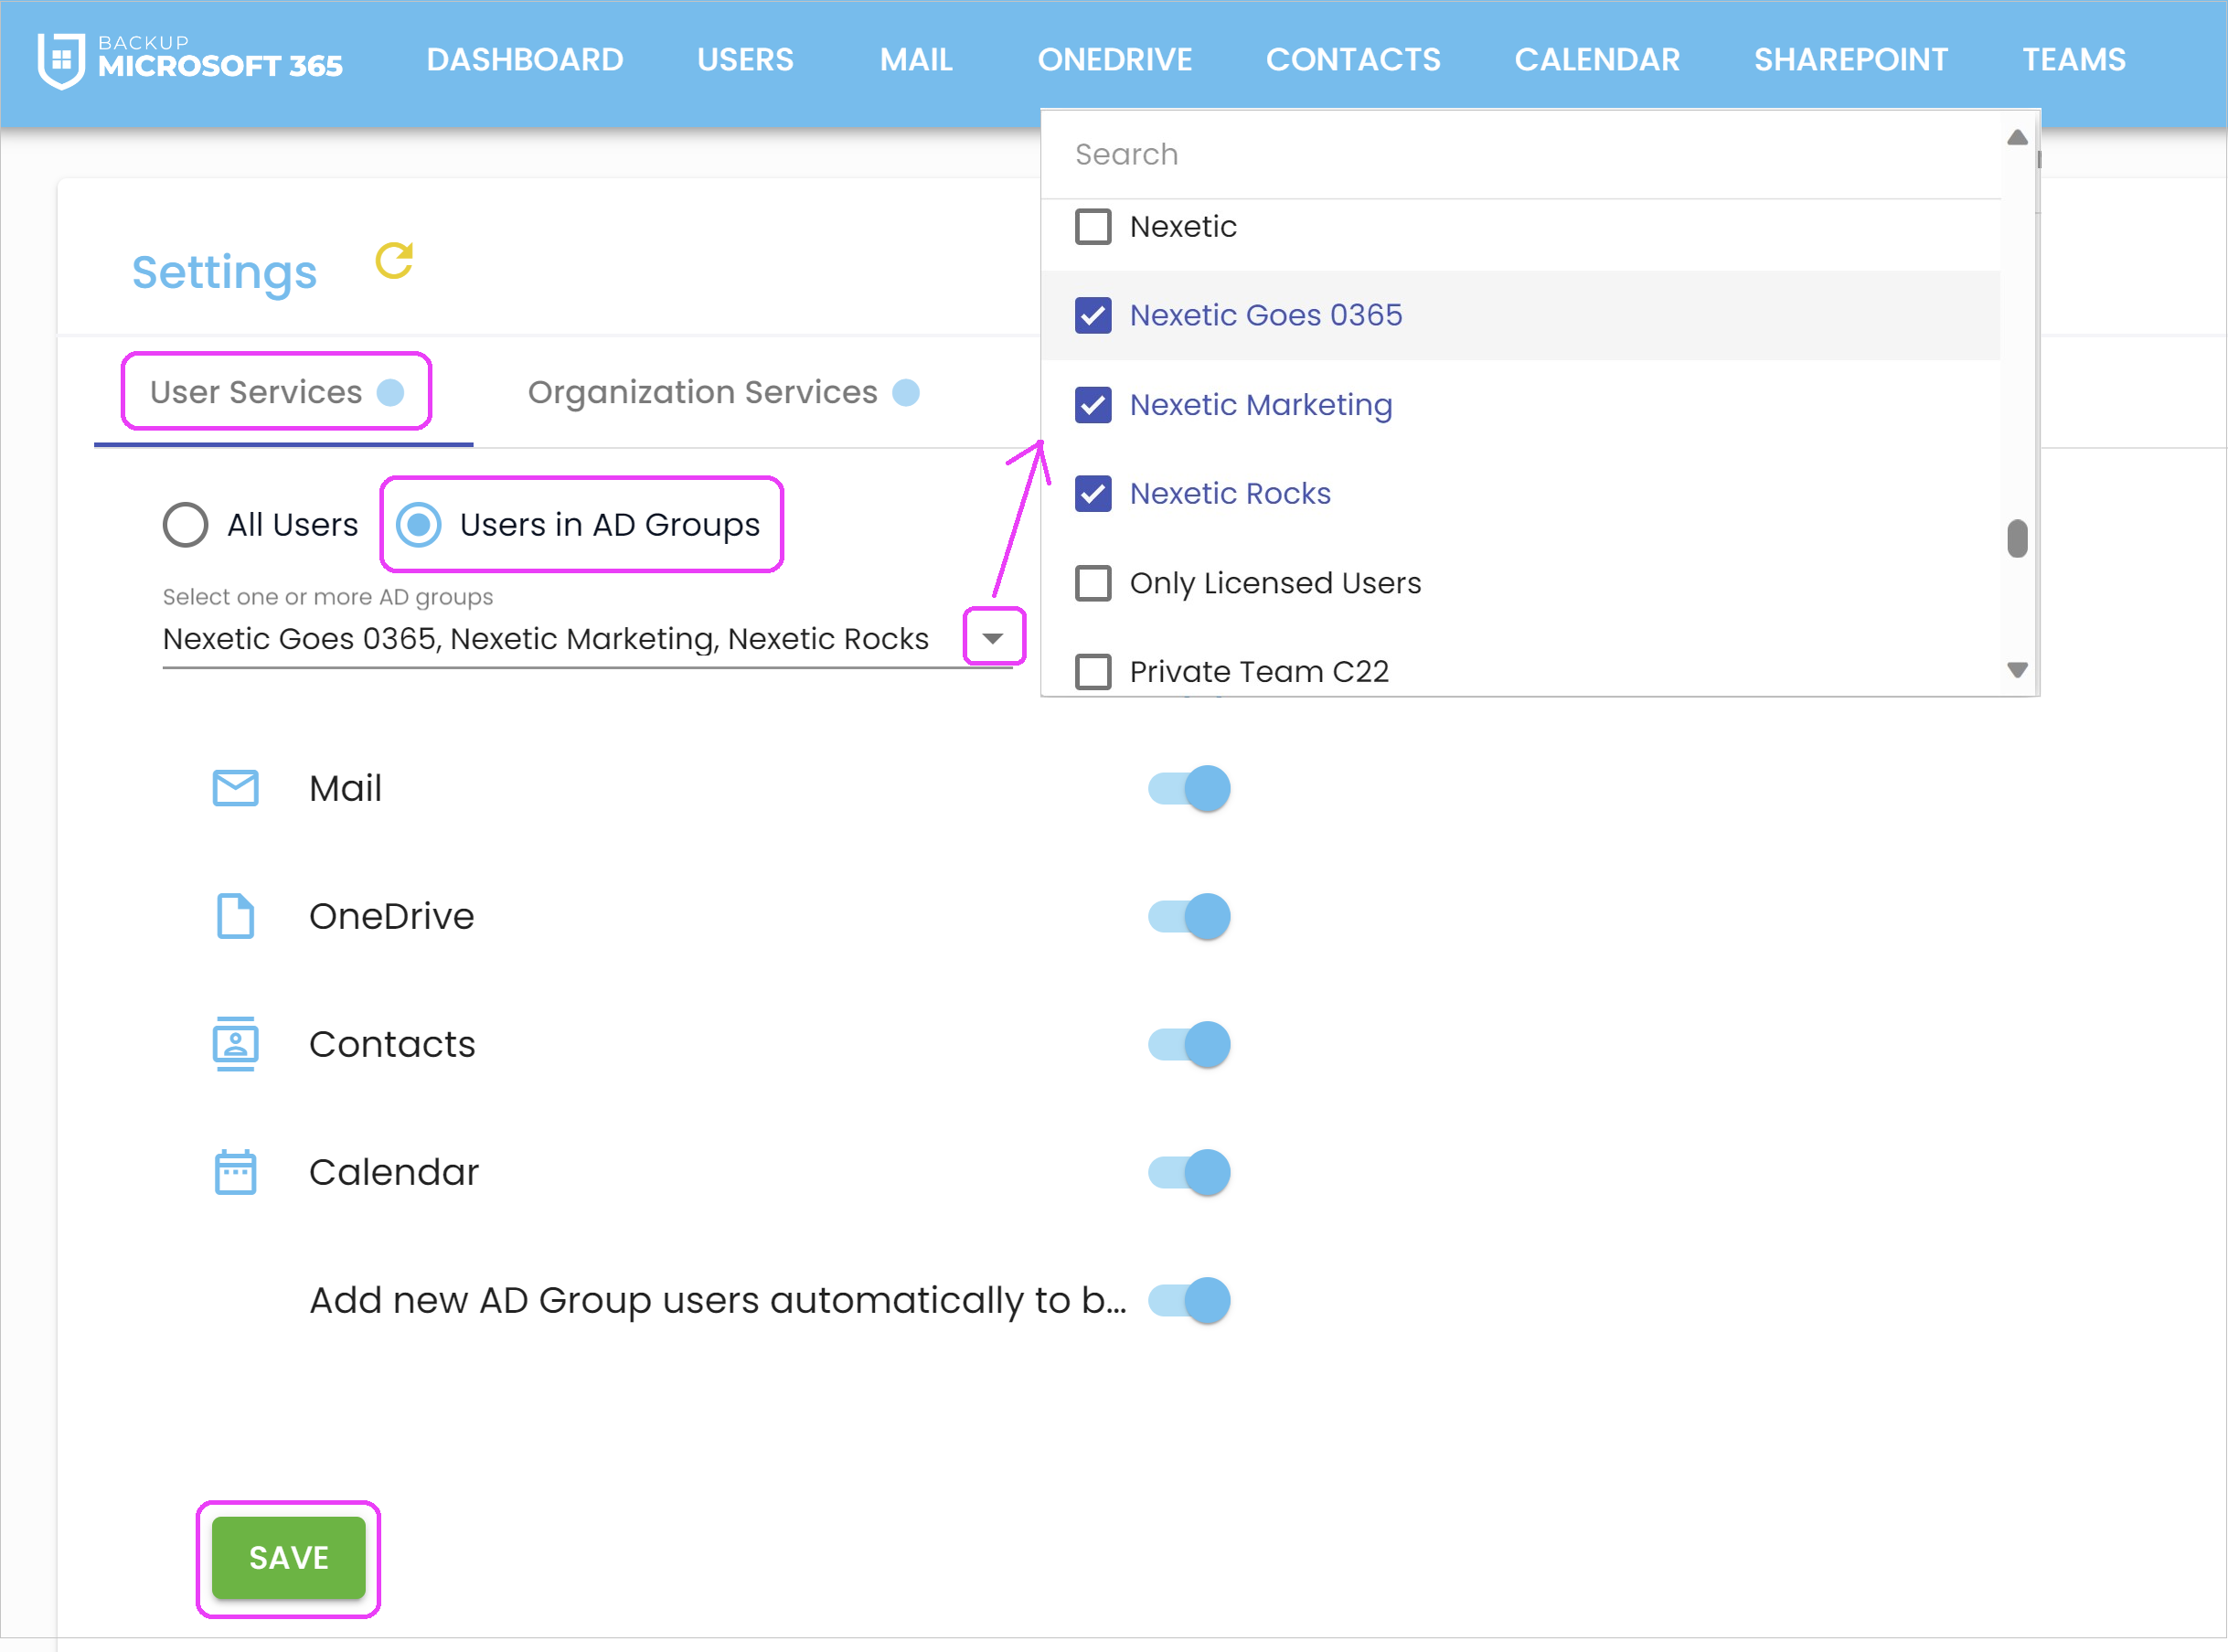
Task: Click the Mail envelope icon
Action: pos(236,788)
